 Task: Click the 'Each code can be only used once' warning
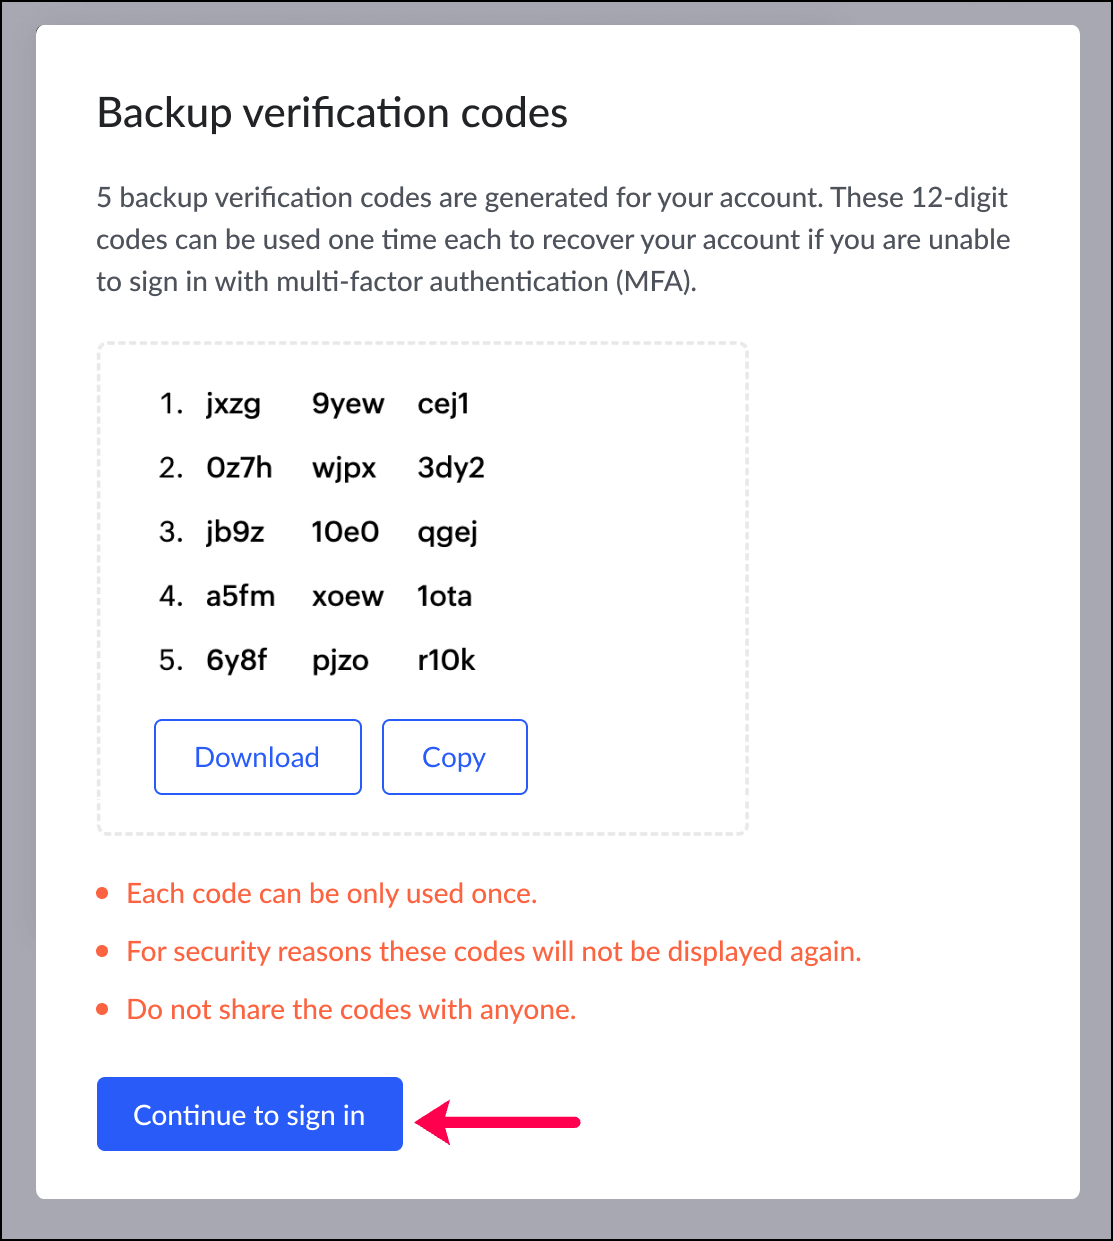pos(331,893)
